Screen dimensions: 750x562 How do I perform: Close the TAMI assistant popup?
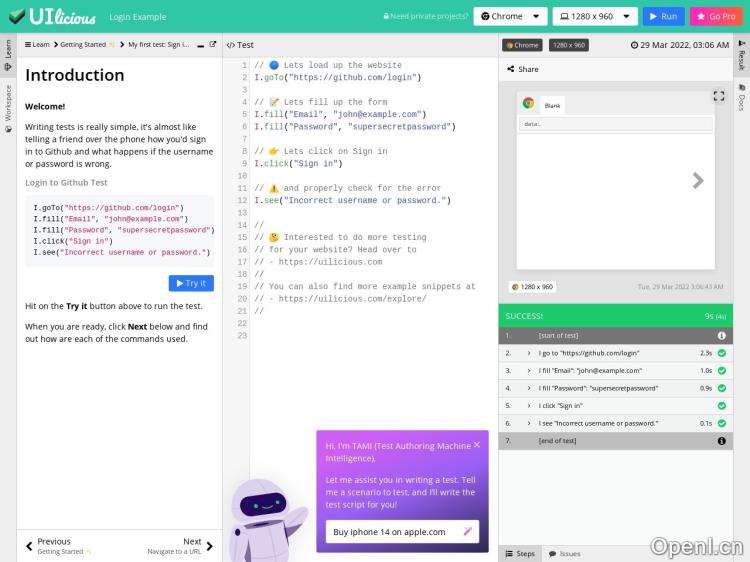coord(477,445)
